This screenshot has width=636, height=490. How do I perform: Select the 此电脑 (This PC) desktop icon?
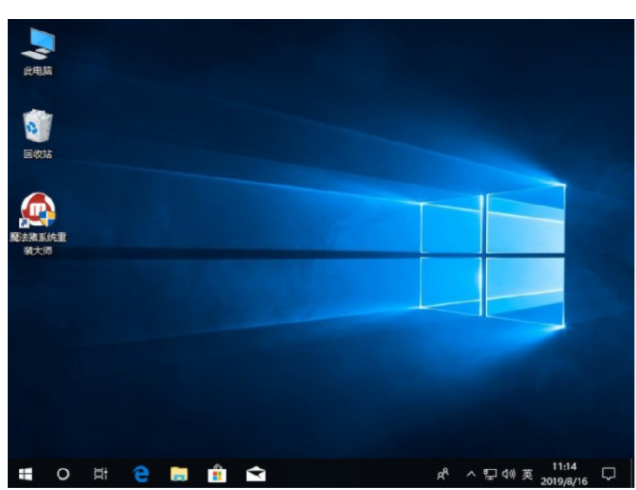[x=38, y=52]
